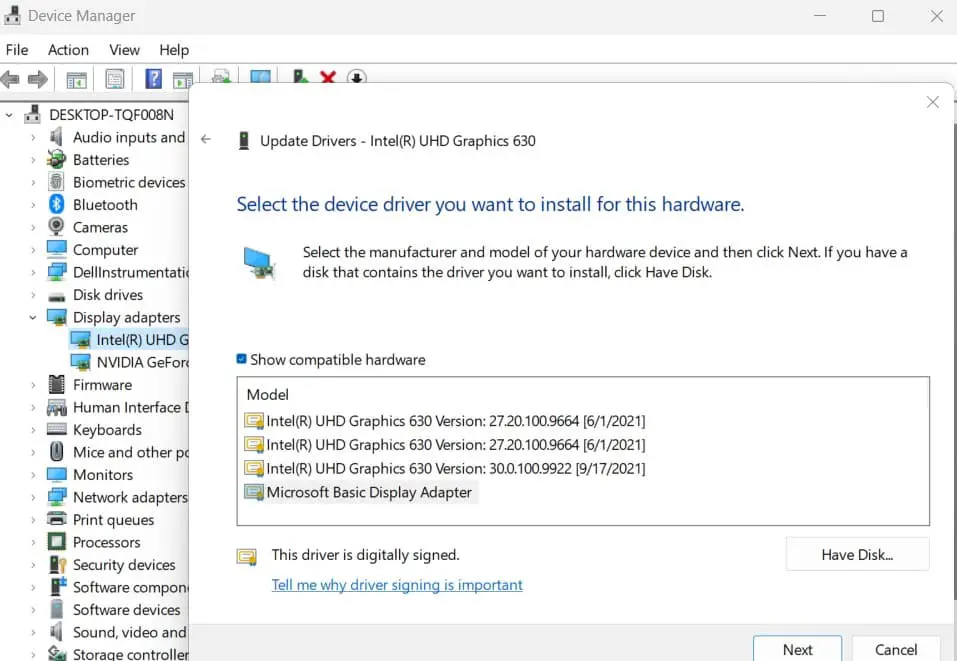The width and height of the screenshot is (957, 661).
Task: Open 'Tell me why driver signing is important' link
Action: click(x=397, y=585)
